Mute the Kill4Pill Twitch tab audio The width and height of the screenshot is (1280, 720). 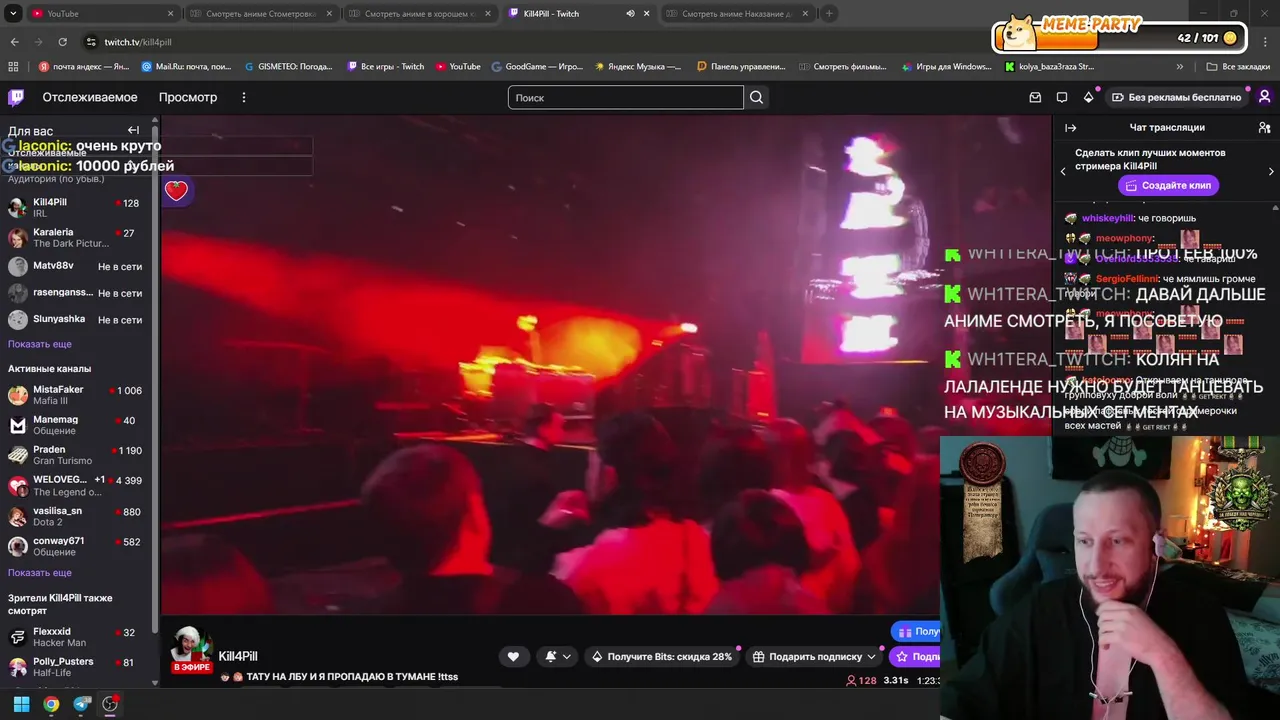point(630,13)
